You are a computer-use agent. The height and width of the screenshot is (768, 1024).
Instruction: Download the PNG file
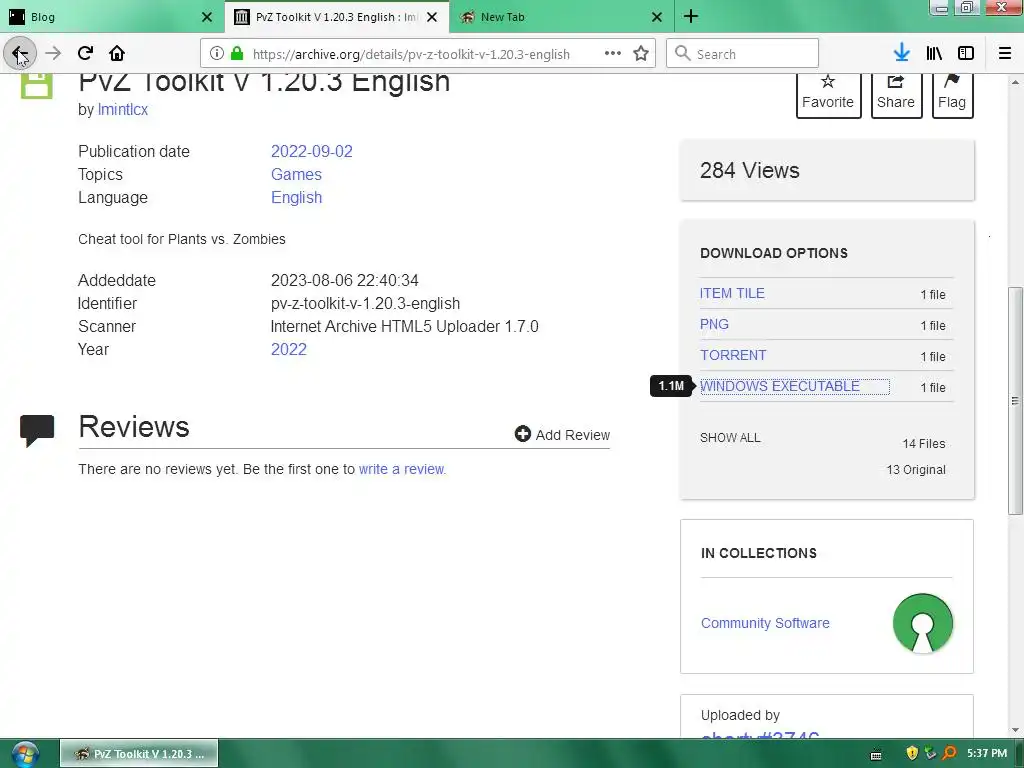(714, 325)
